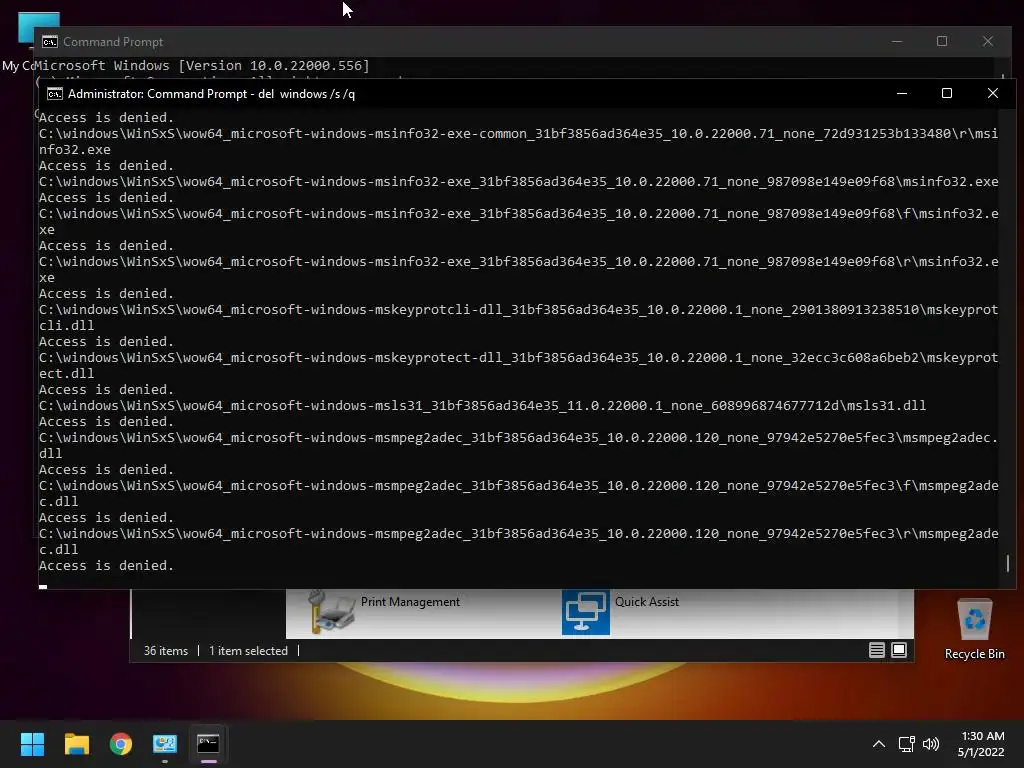Close the Administrator Command Prompt window
This screenshot has width=1024, height=768.
993,93
